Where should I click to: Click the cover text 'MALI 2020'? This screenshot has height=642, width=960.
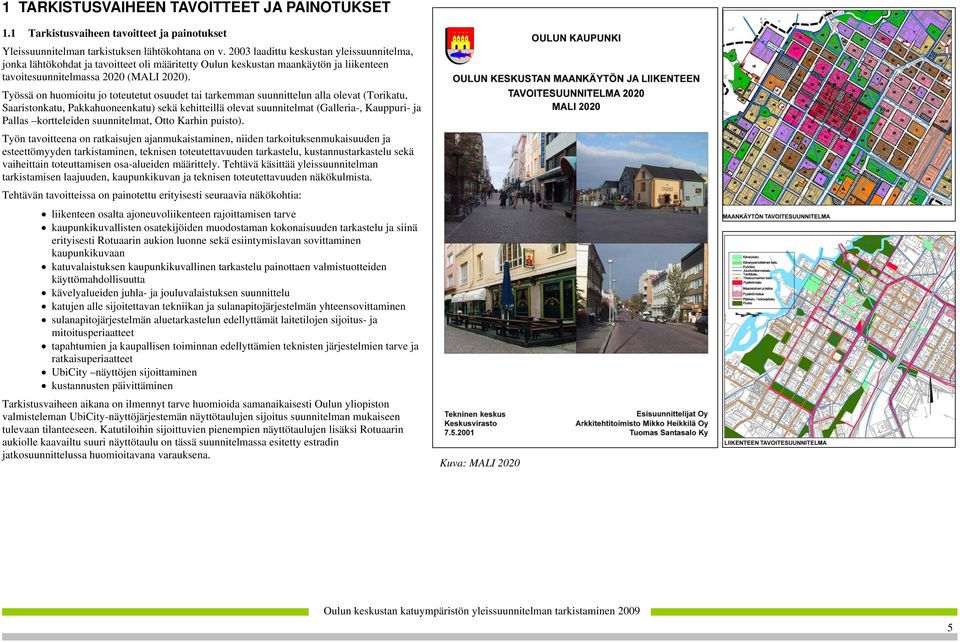(x=576, y=106)
